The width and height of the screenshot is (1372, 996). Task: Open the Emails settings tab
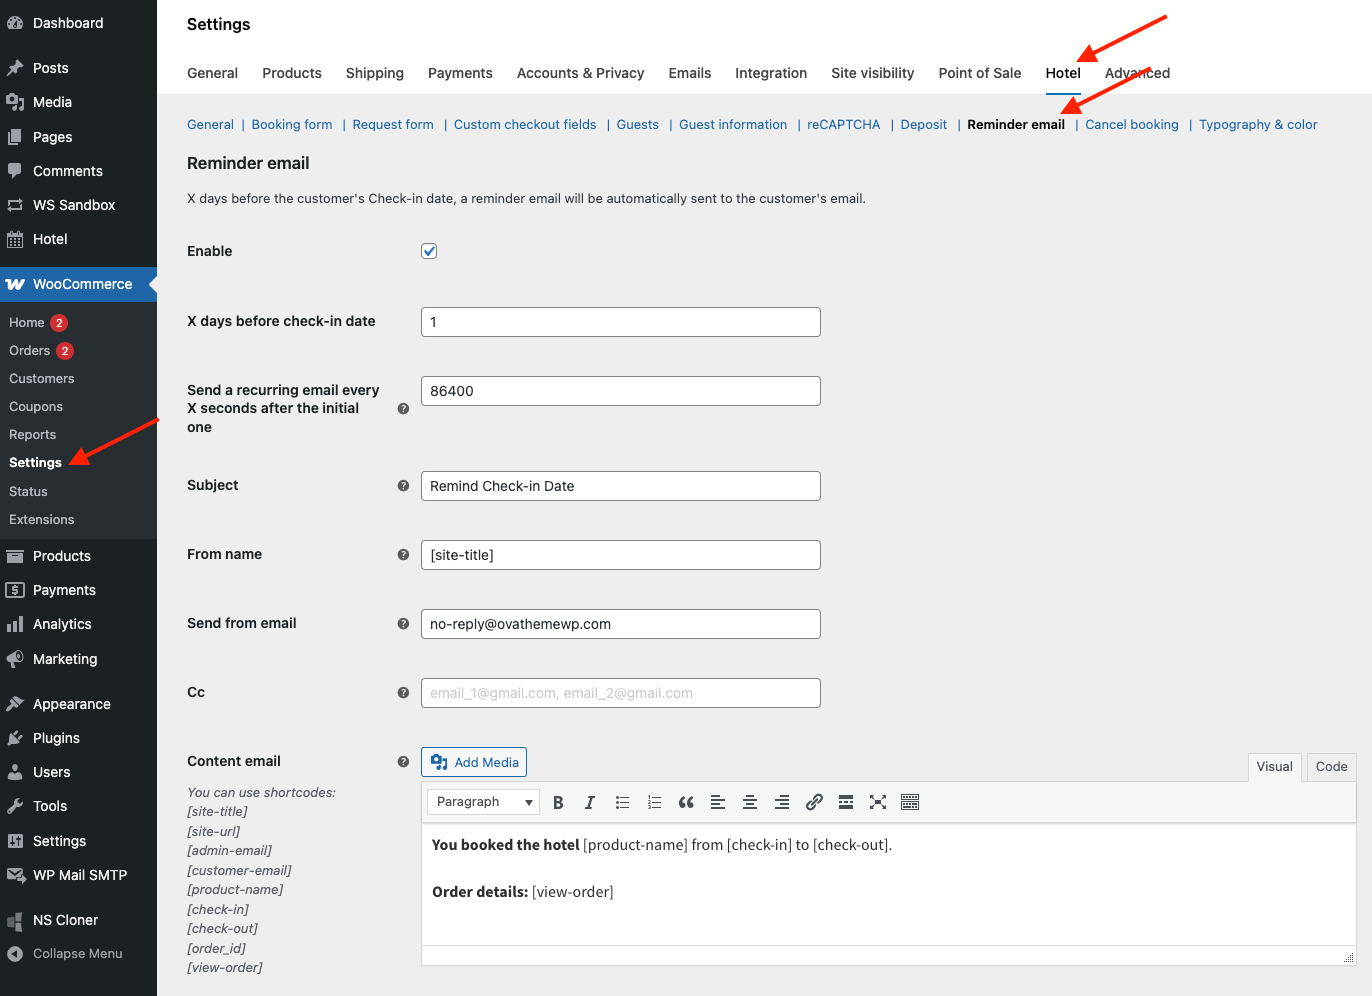pyautogui.click(x=689, y=73)
